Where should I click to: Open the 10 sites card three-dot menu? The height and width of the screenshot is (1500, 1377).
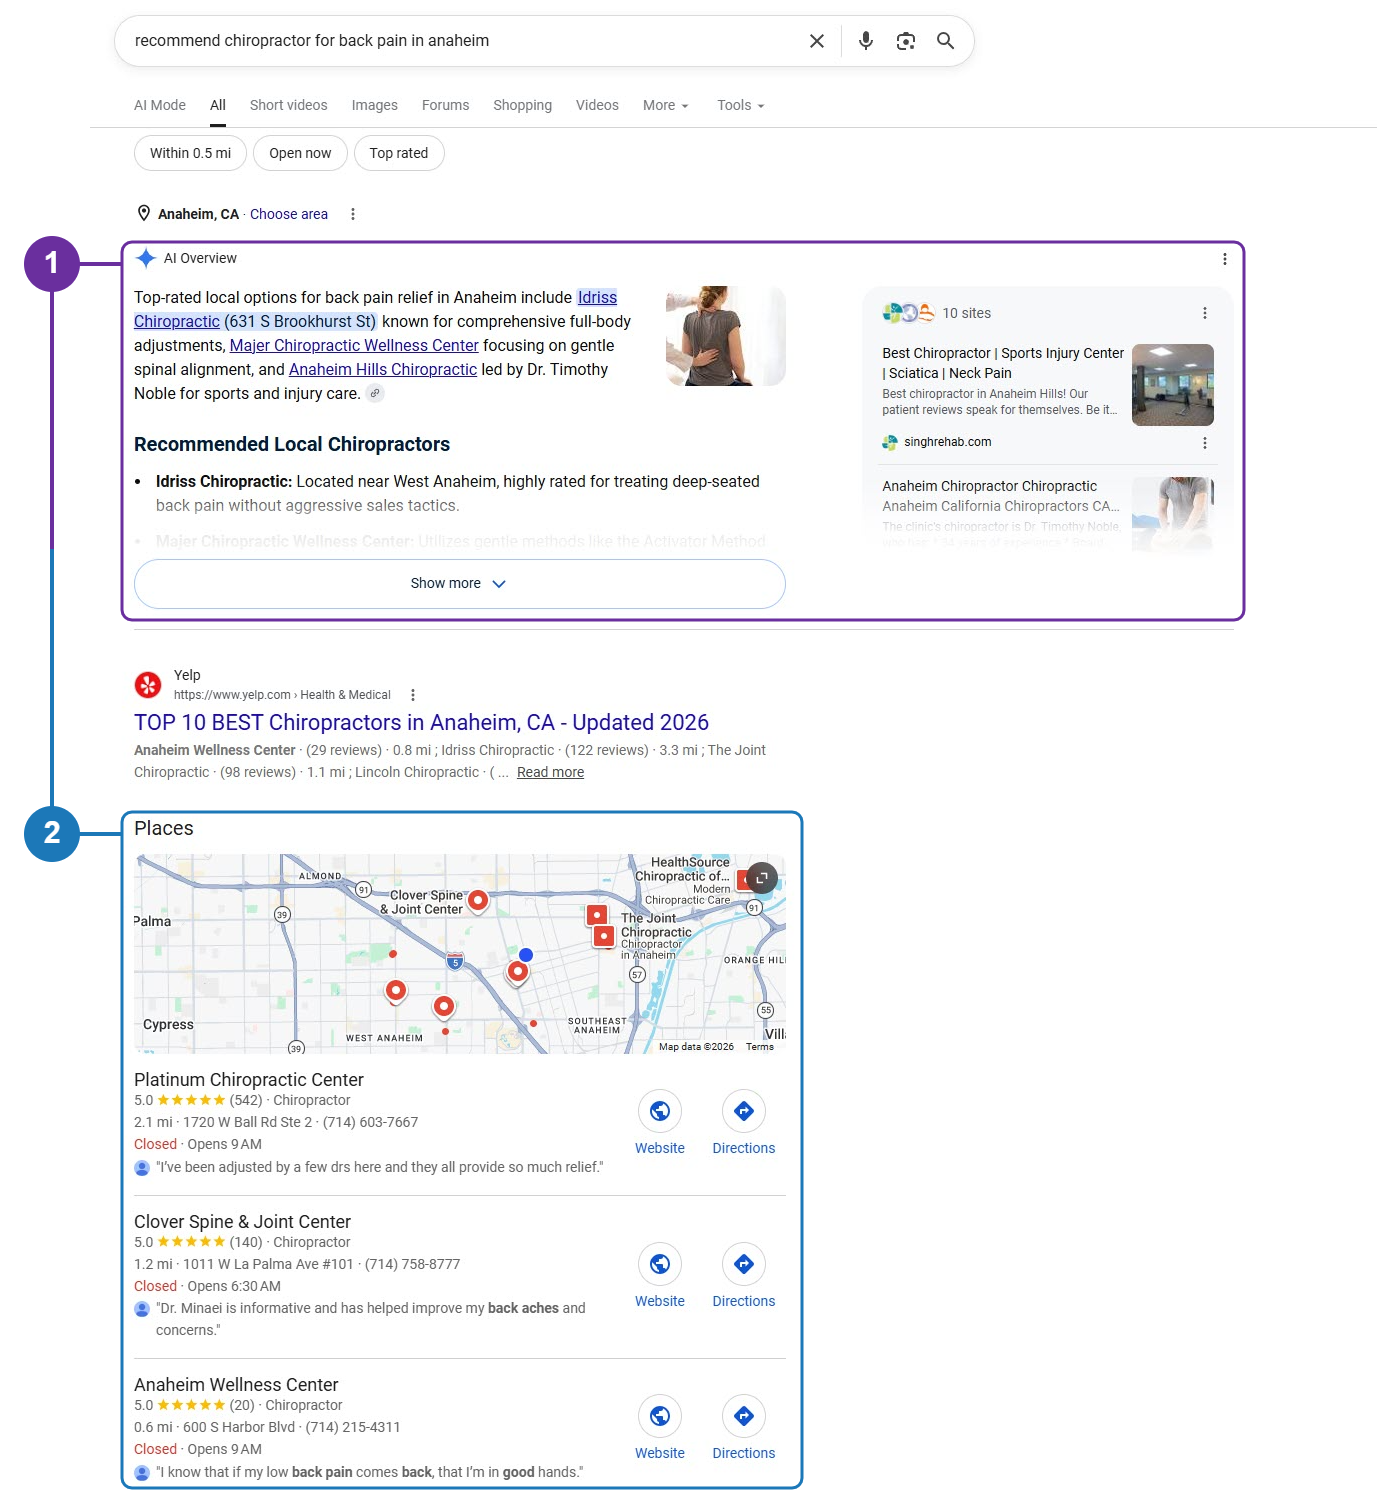[1205, 313]
